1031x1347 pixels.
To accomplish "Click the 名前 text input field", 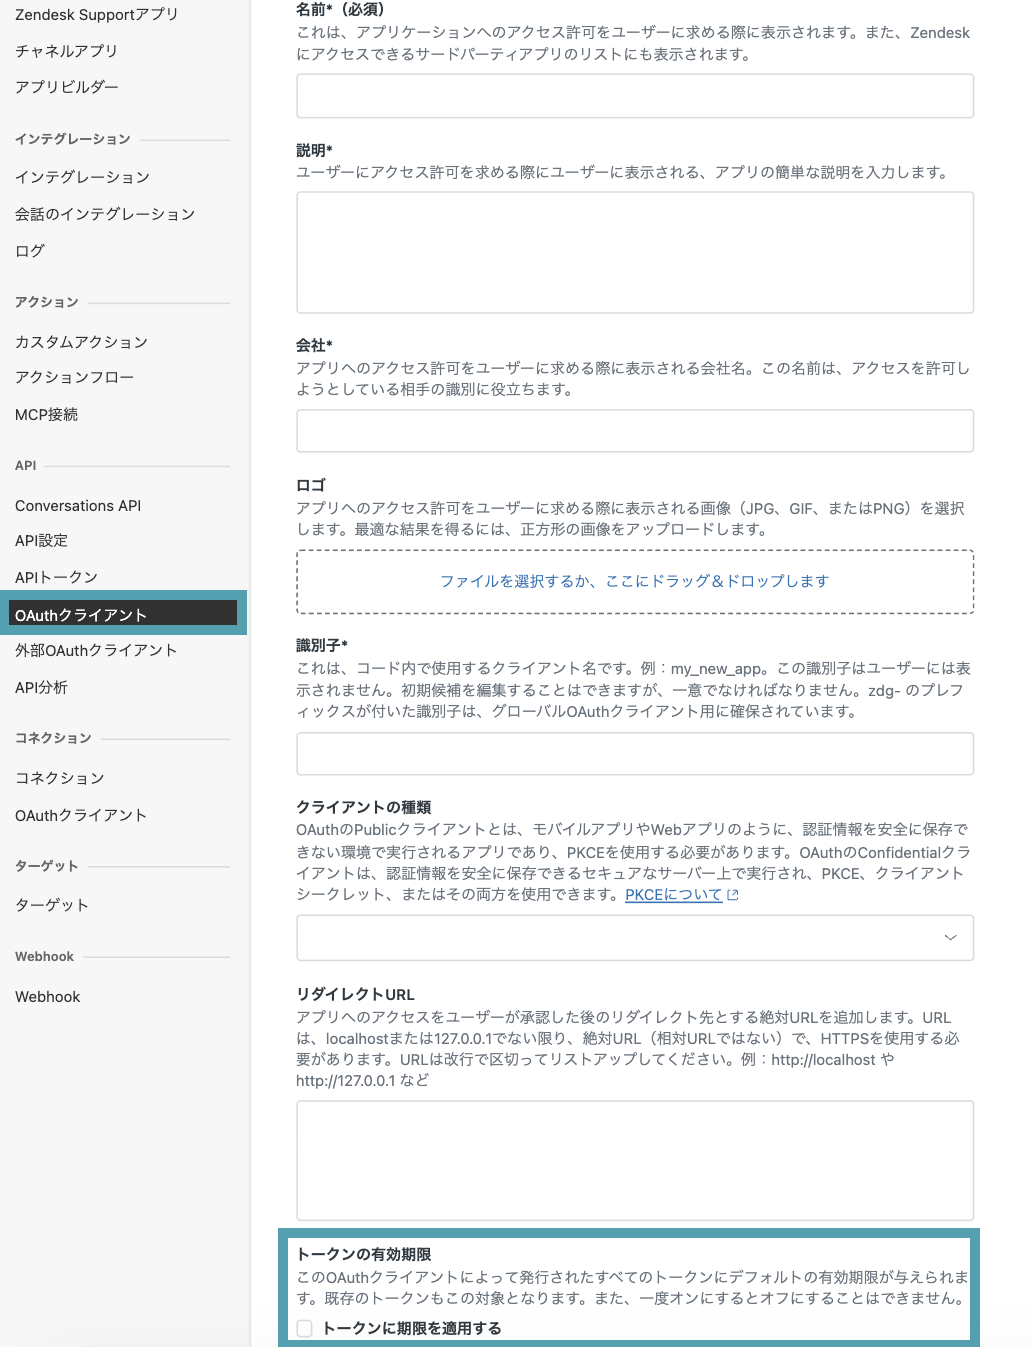I will [635, 96].
